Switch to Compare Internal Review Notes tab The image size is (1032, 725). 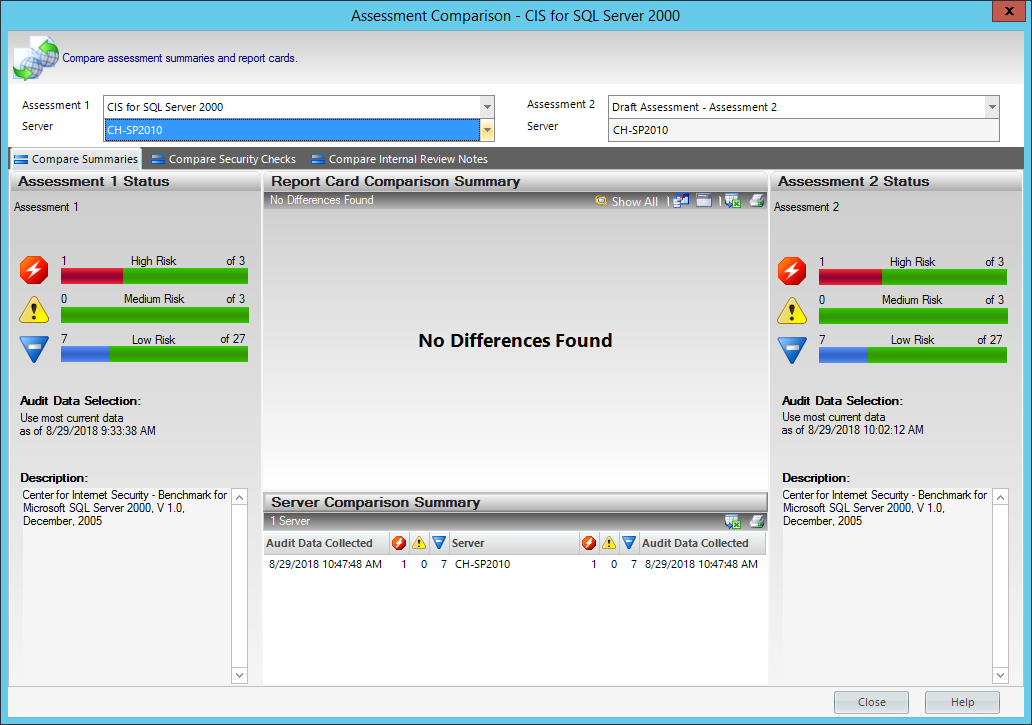click(400, 159)
